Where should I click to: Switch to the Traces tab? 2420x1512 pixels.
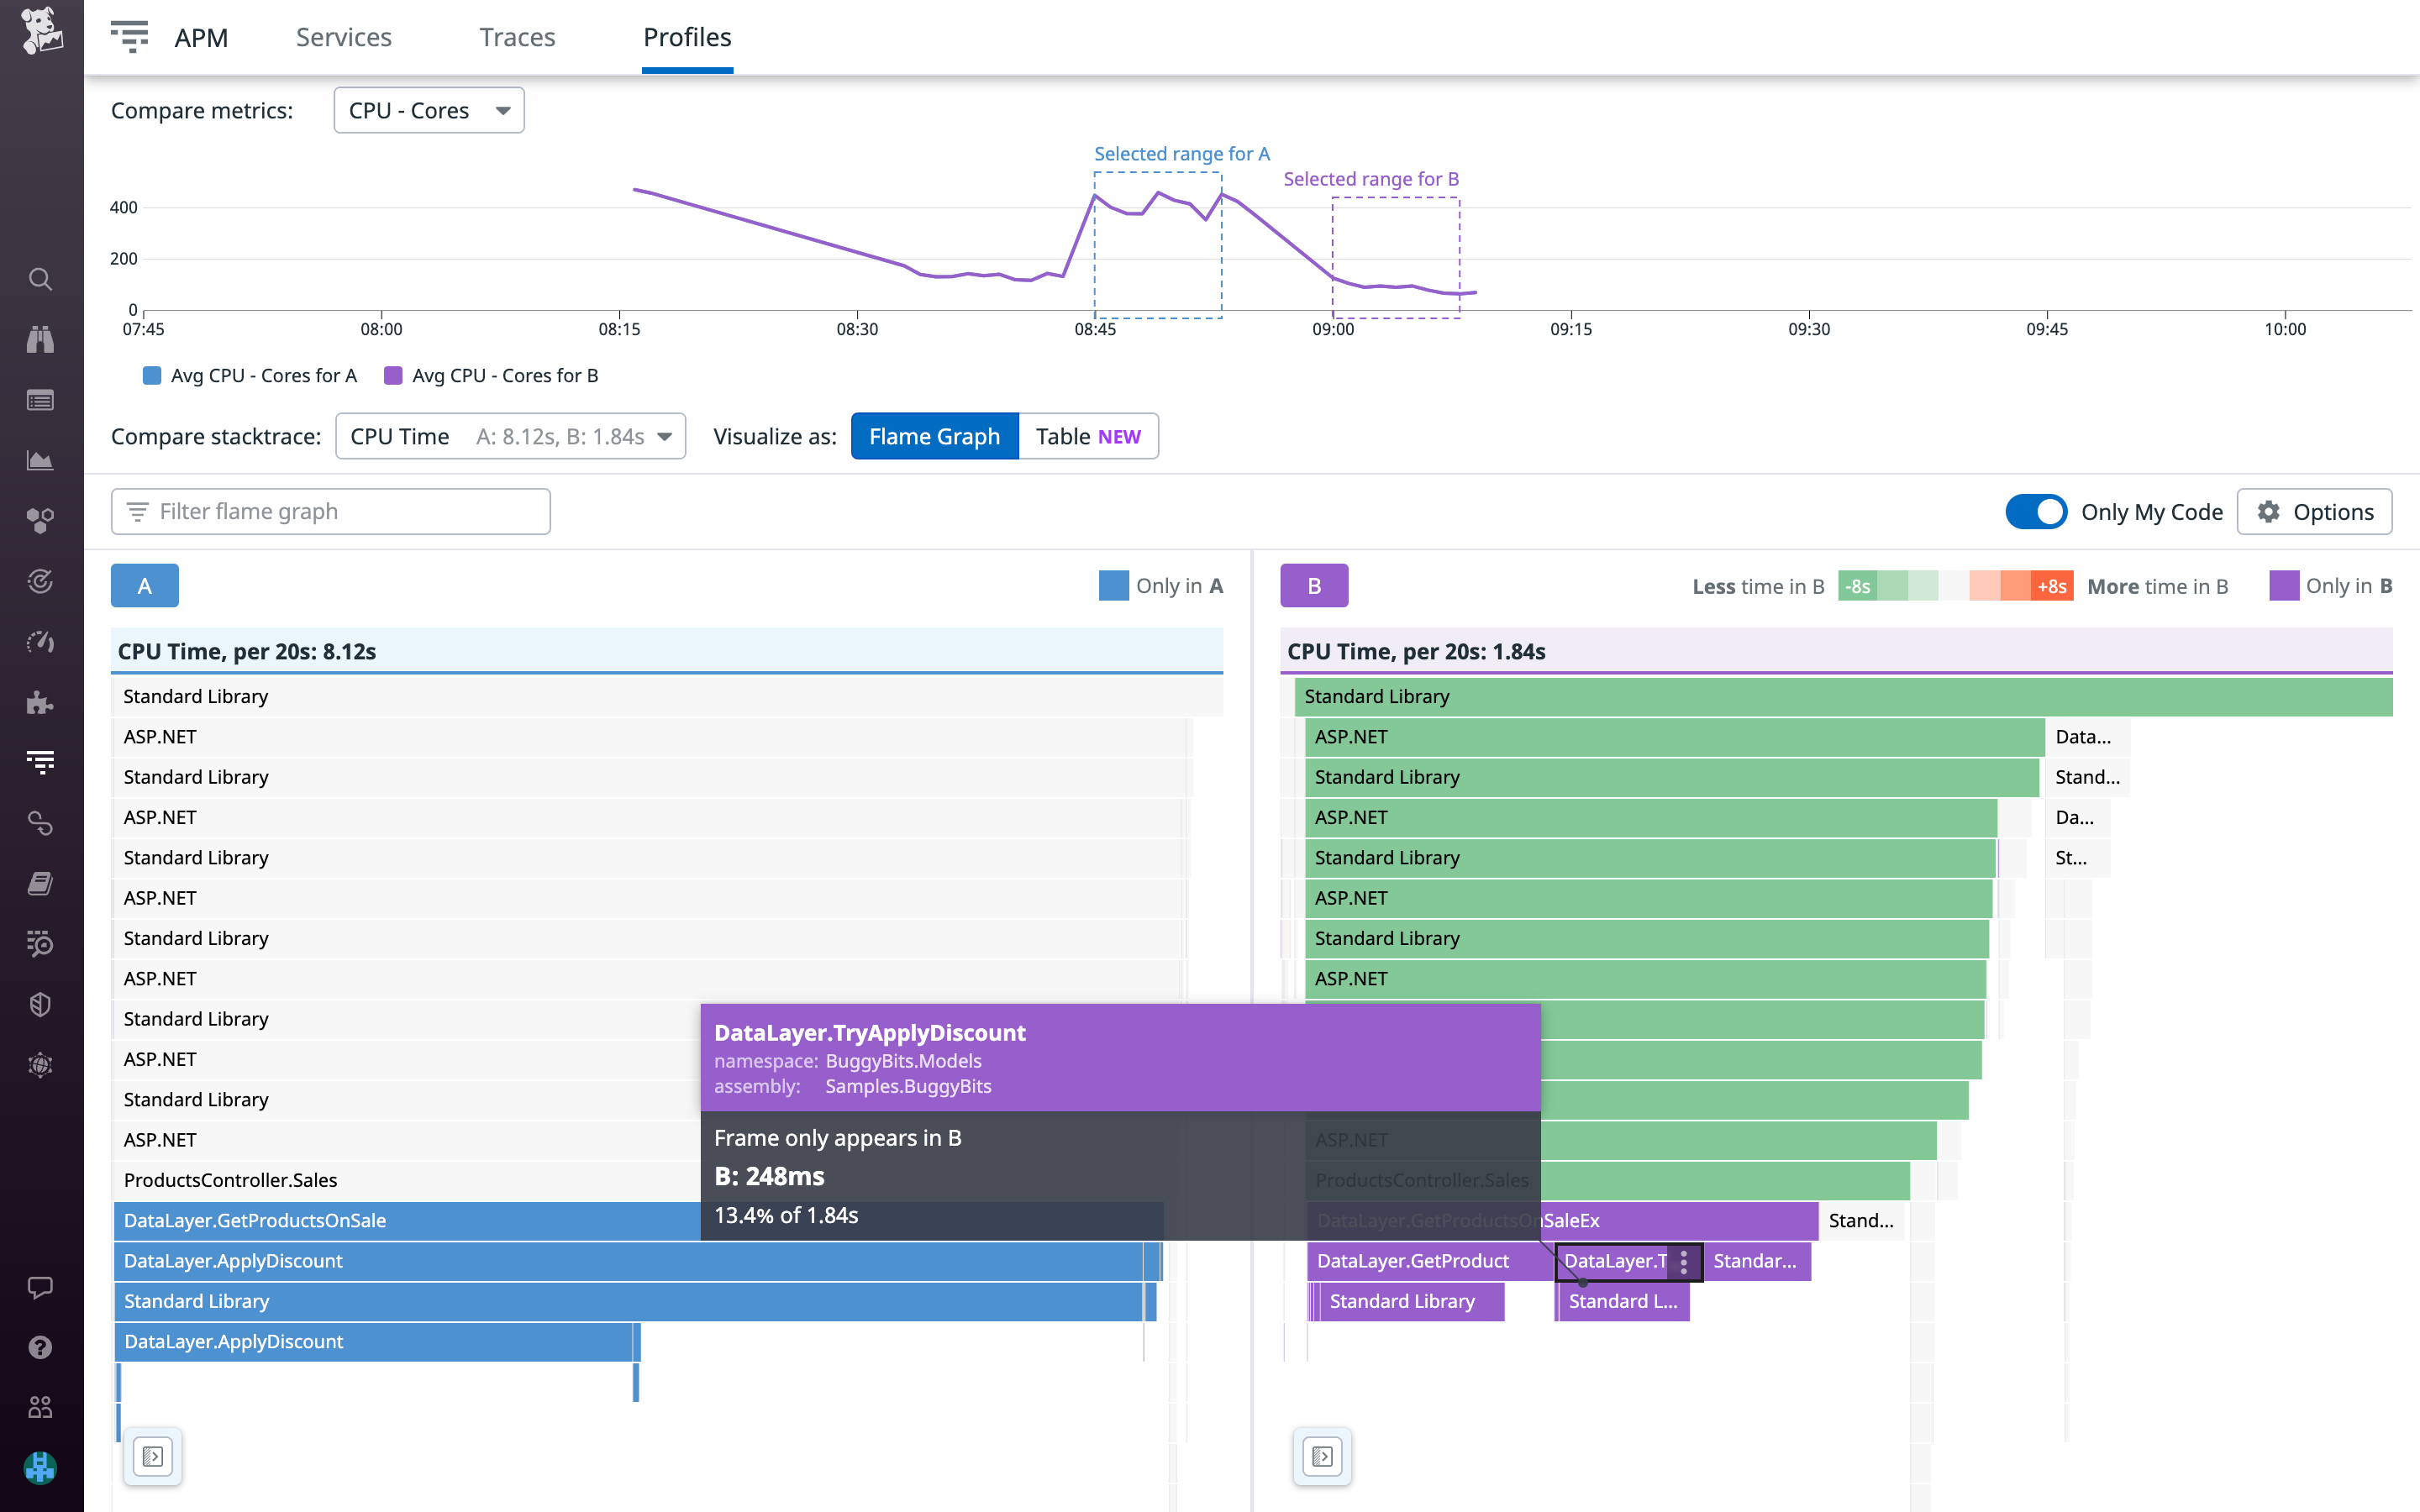pyautogui.click(x=517, y=37)
